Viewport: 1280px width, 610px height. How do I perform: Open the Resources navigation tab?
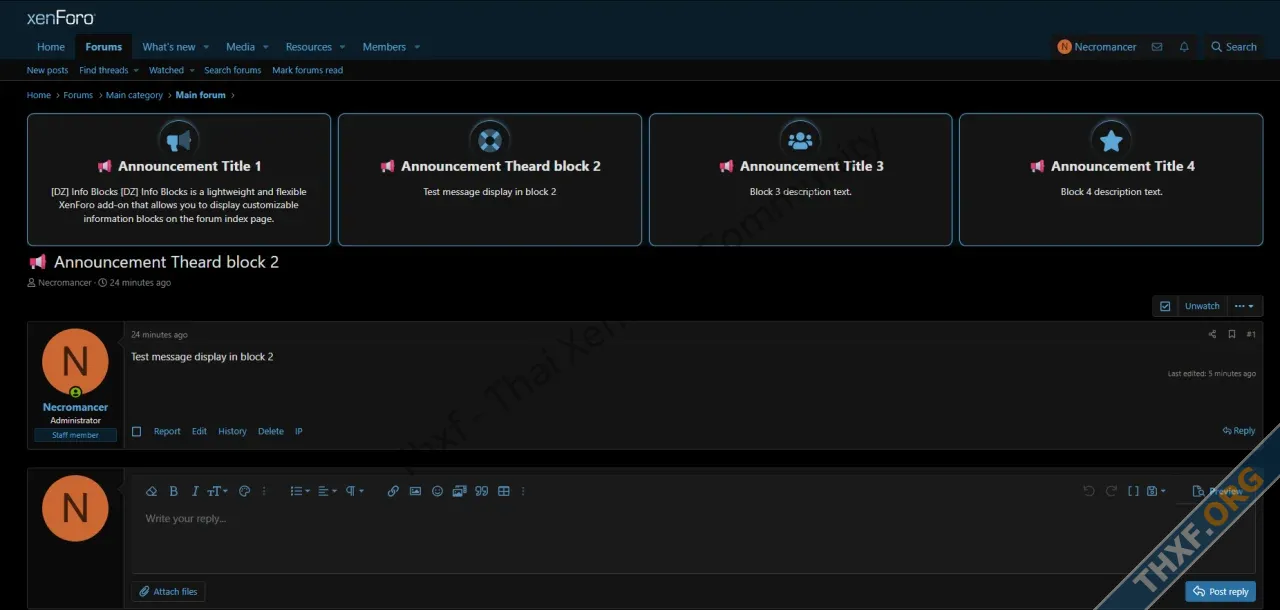pyautogui.click(x=308, y=47)
